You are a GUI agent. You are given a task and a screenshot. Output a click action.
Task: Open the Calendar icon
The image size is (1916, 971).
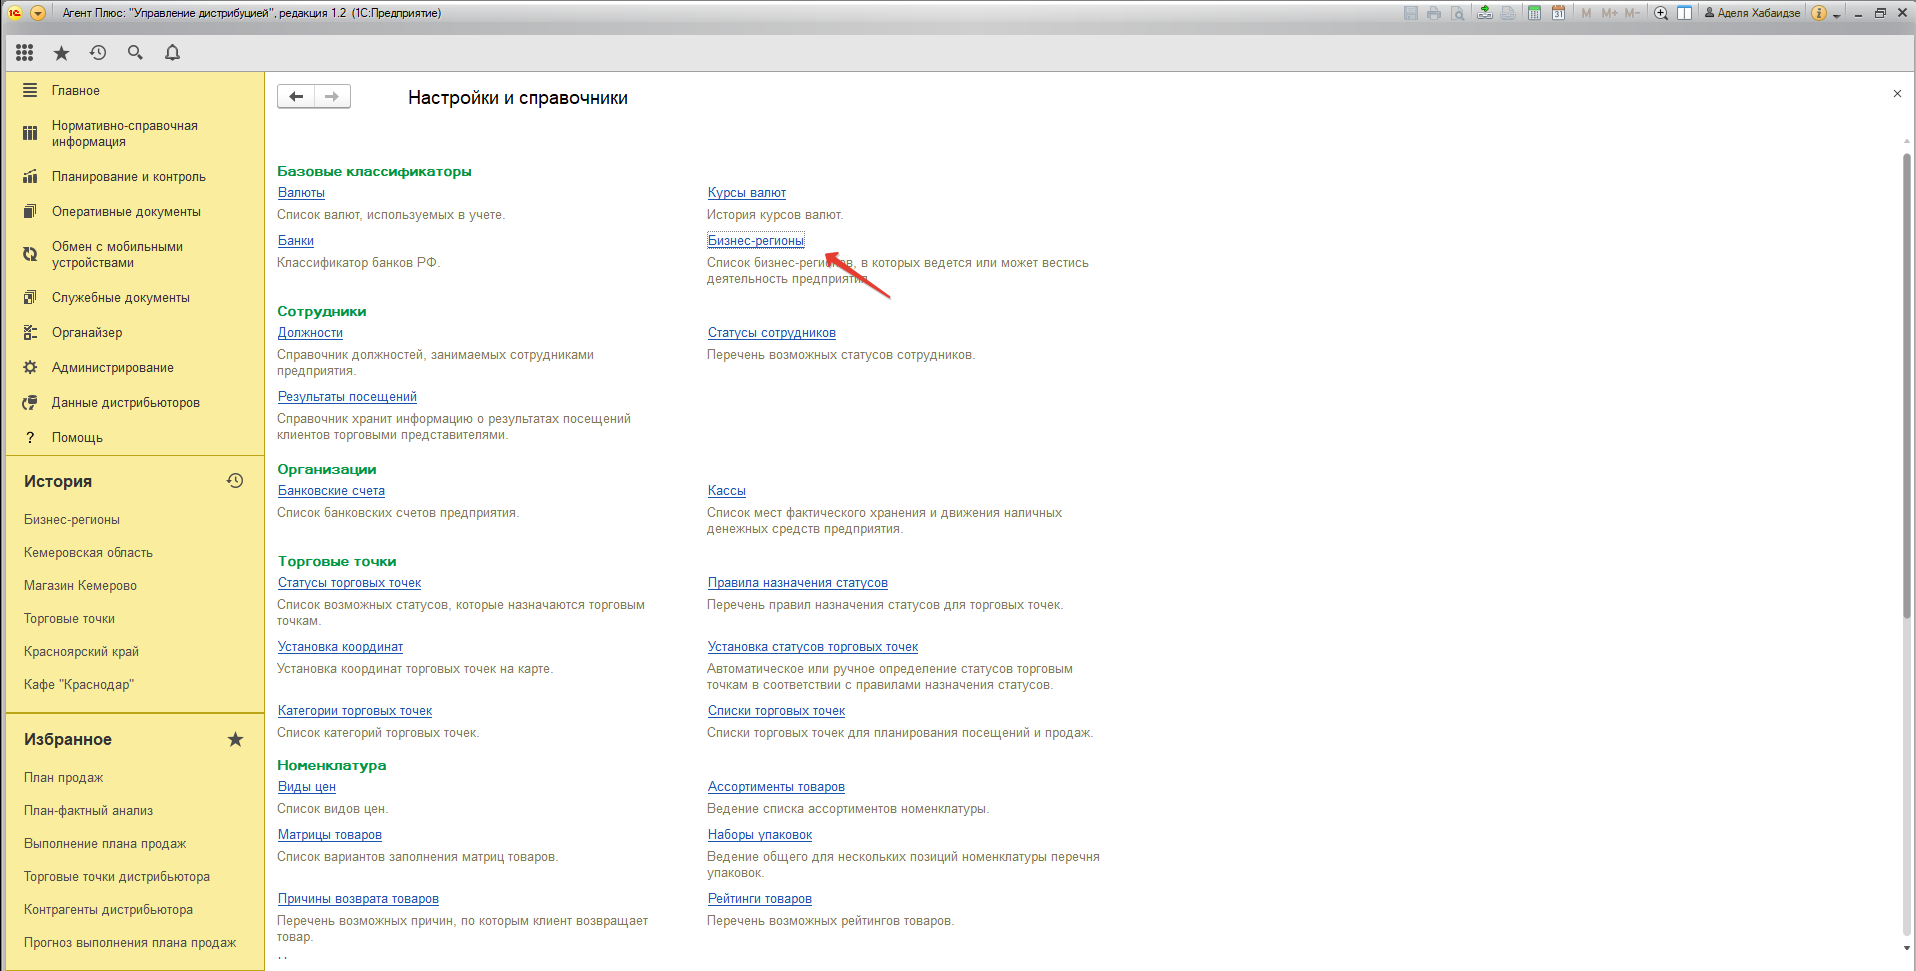(x=1558, y=13)
